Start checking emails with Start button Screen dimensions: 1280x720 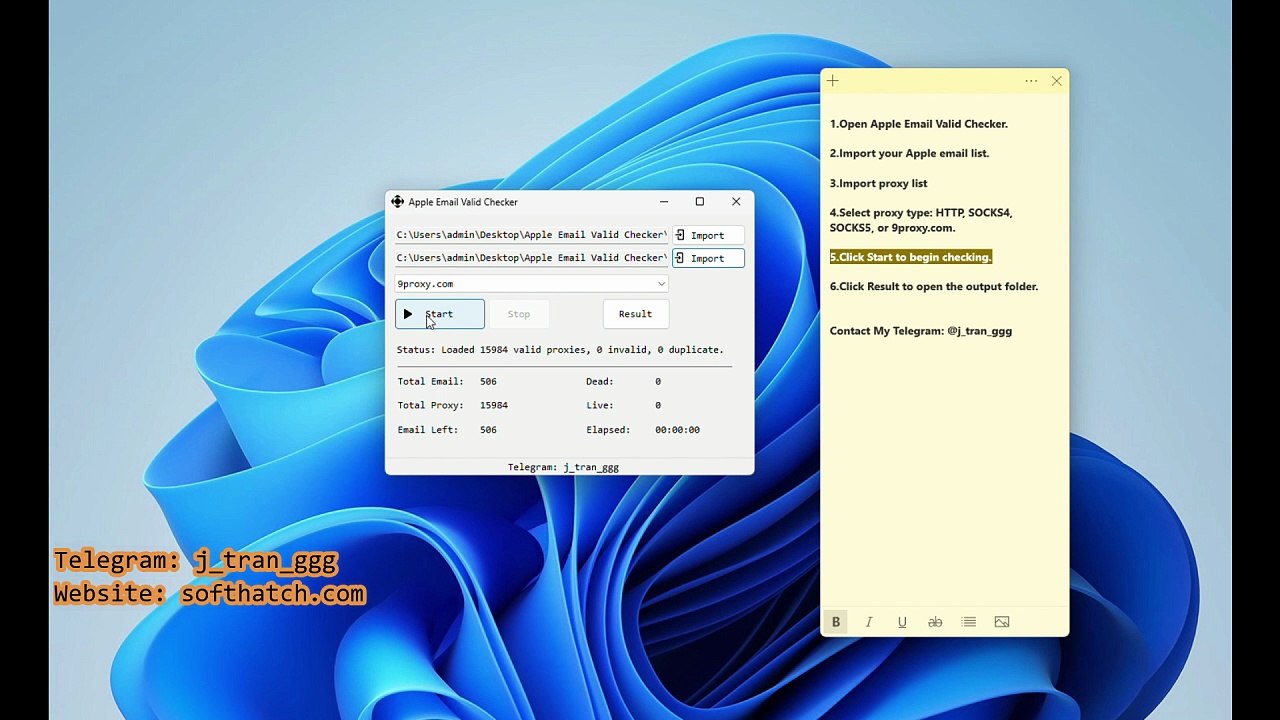440,314
